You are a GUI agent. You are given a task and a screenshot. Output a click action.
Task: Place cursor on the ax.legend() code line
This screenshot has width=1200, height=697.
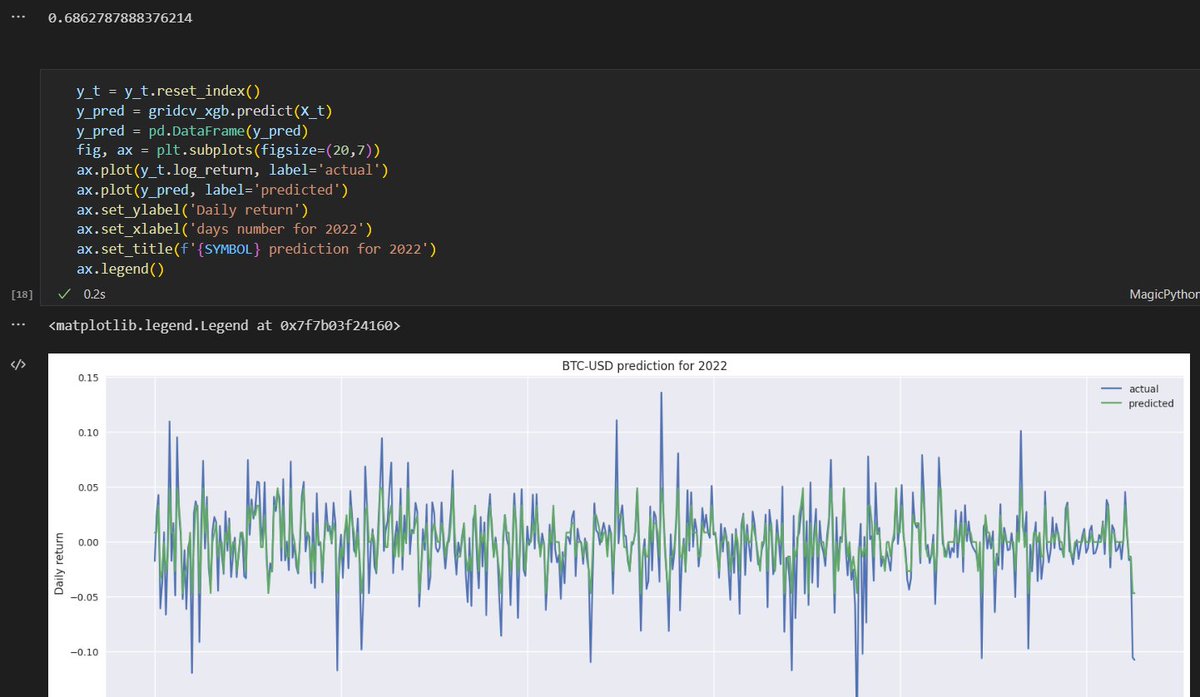(x=120, y=269)
